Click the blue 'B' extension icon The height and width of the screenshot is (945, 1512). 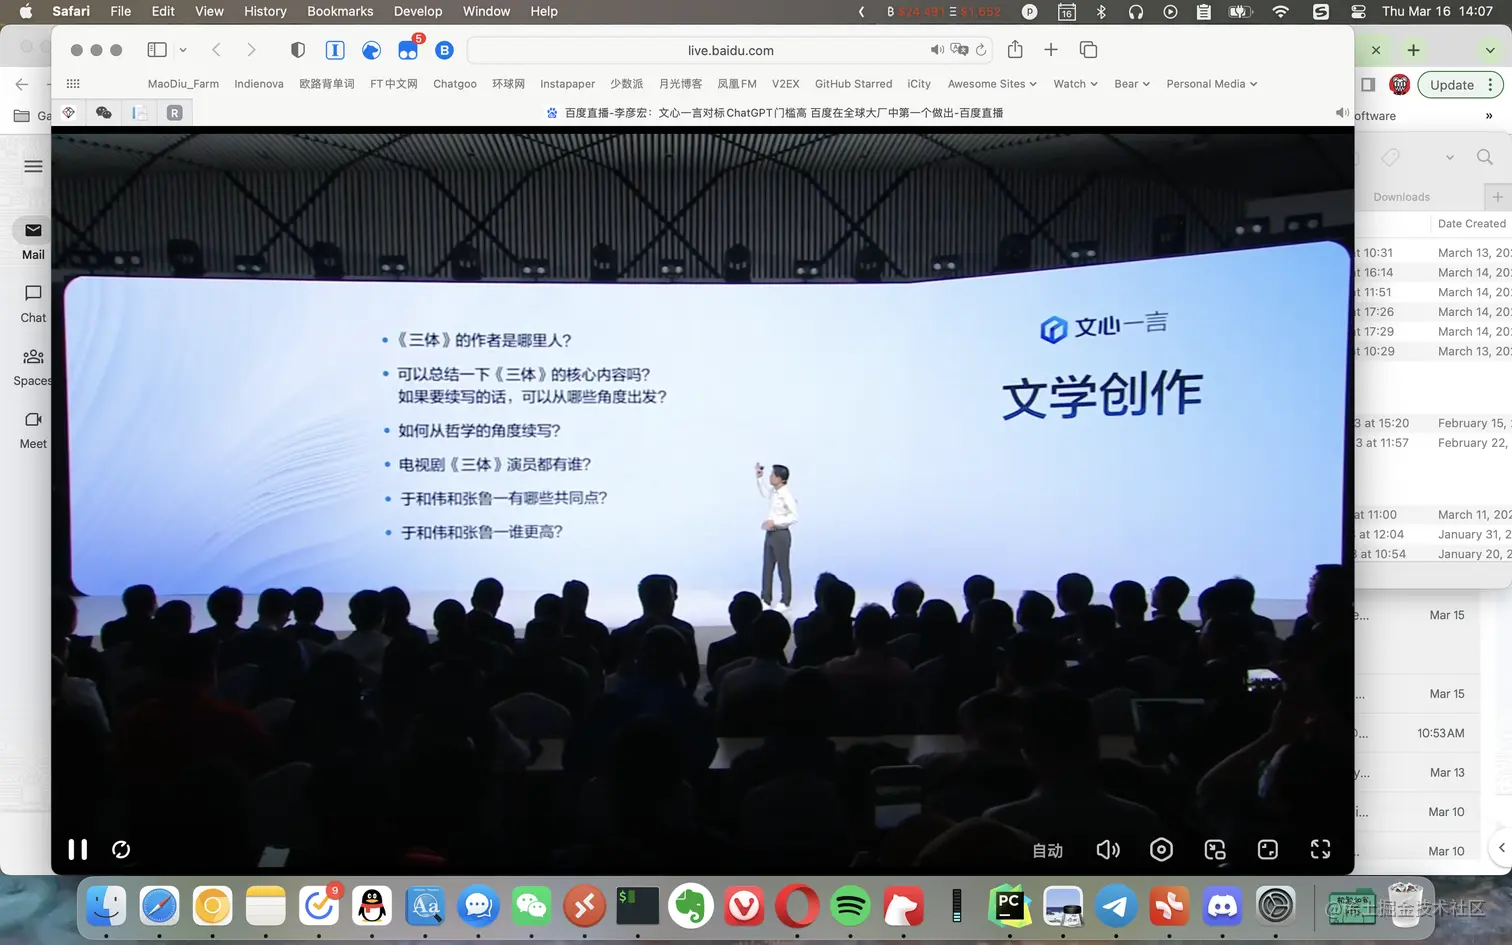coord(444,50)
